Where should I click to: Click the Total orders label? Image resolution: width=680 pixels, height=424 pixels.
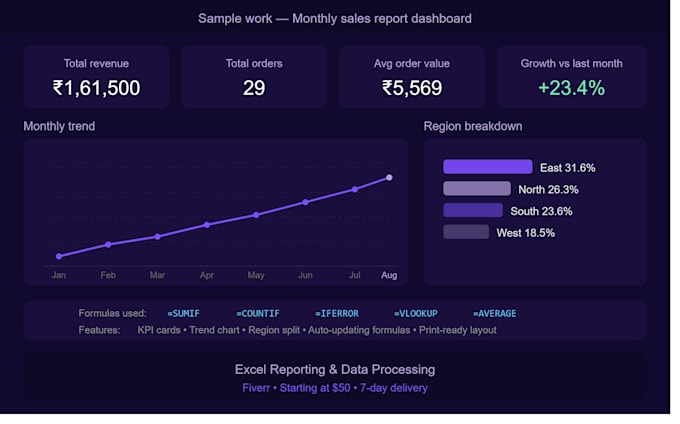[x=254, y=63]
